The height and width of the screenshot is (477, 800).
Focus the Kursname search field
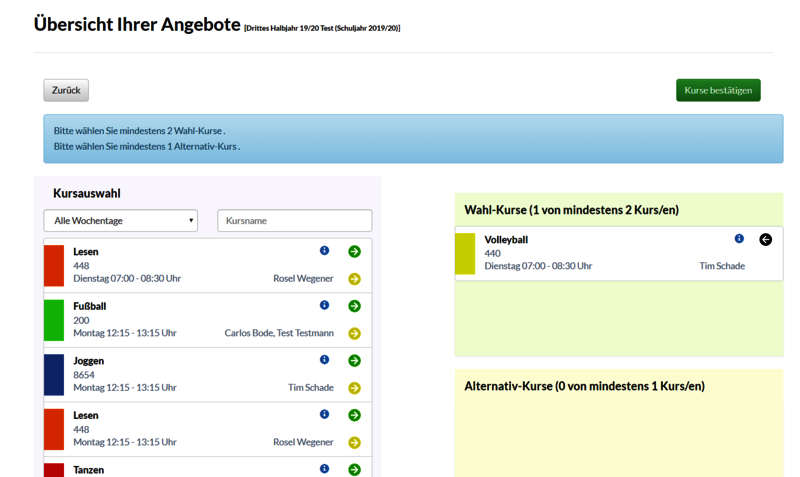pyautogui.click(x=294, y=220)
